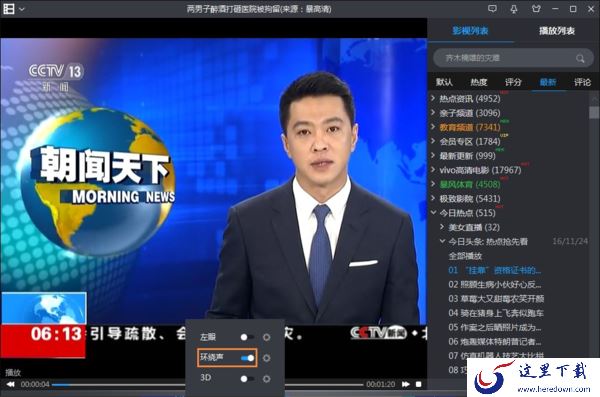Sort list by 评论
The height and width of the screenshot is (397, 600).
582,82
